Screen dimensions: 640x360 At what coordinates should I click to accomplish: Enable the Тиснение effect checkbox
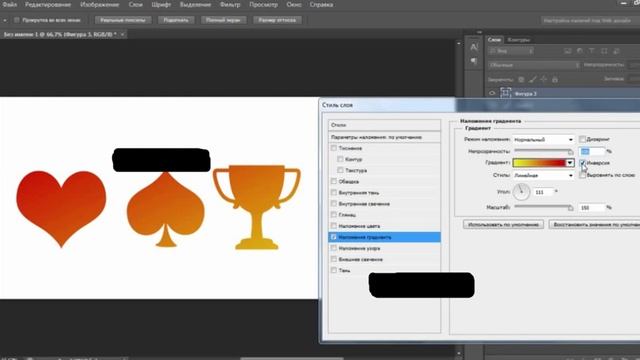[334, 148]
